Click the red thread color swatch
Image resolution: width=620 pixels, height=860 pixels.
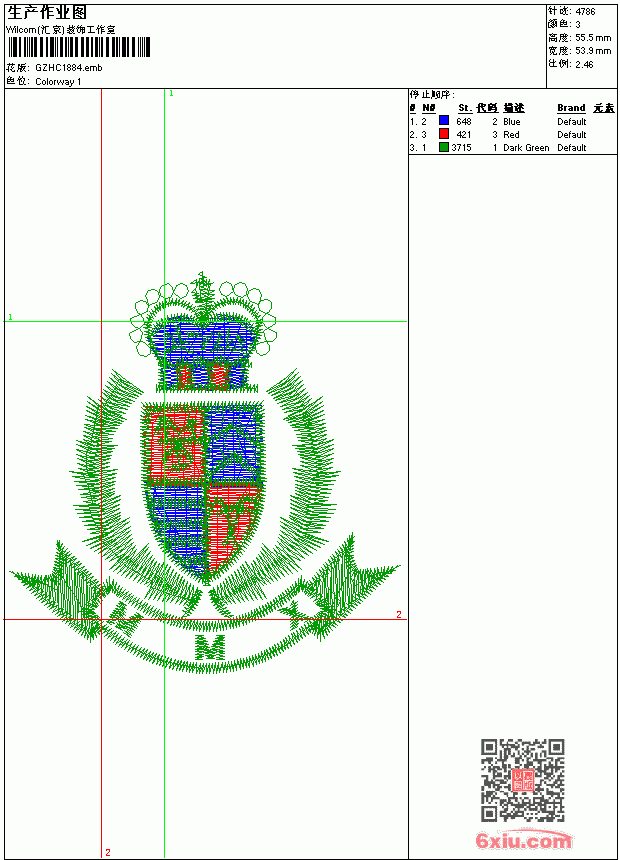tap(444, 134)
